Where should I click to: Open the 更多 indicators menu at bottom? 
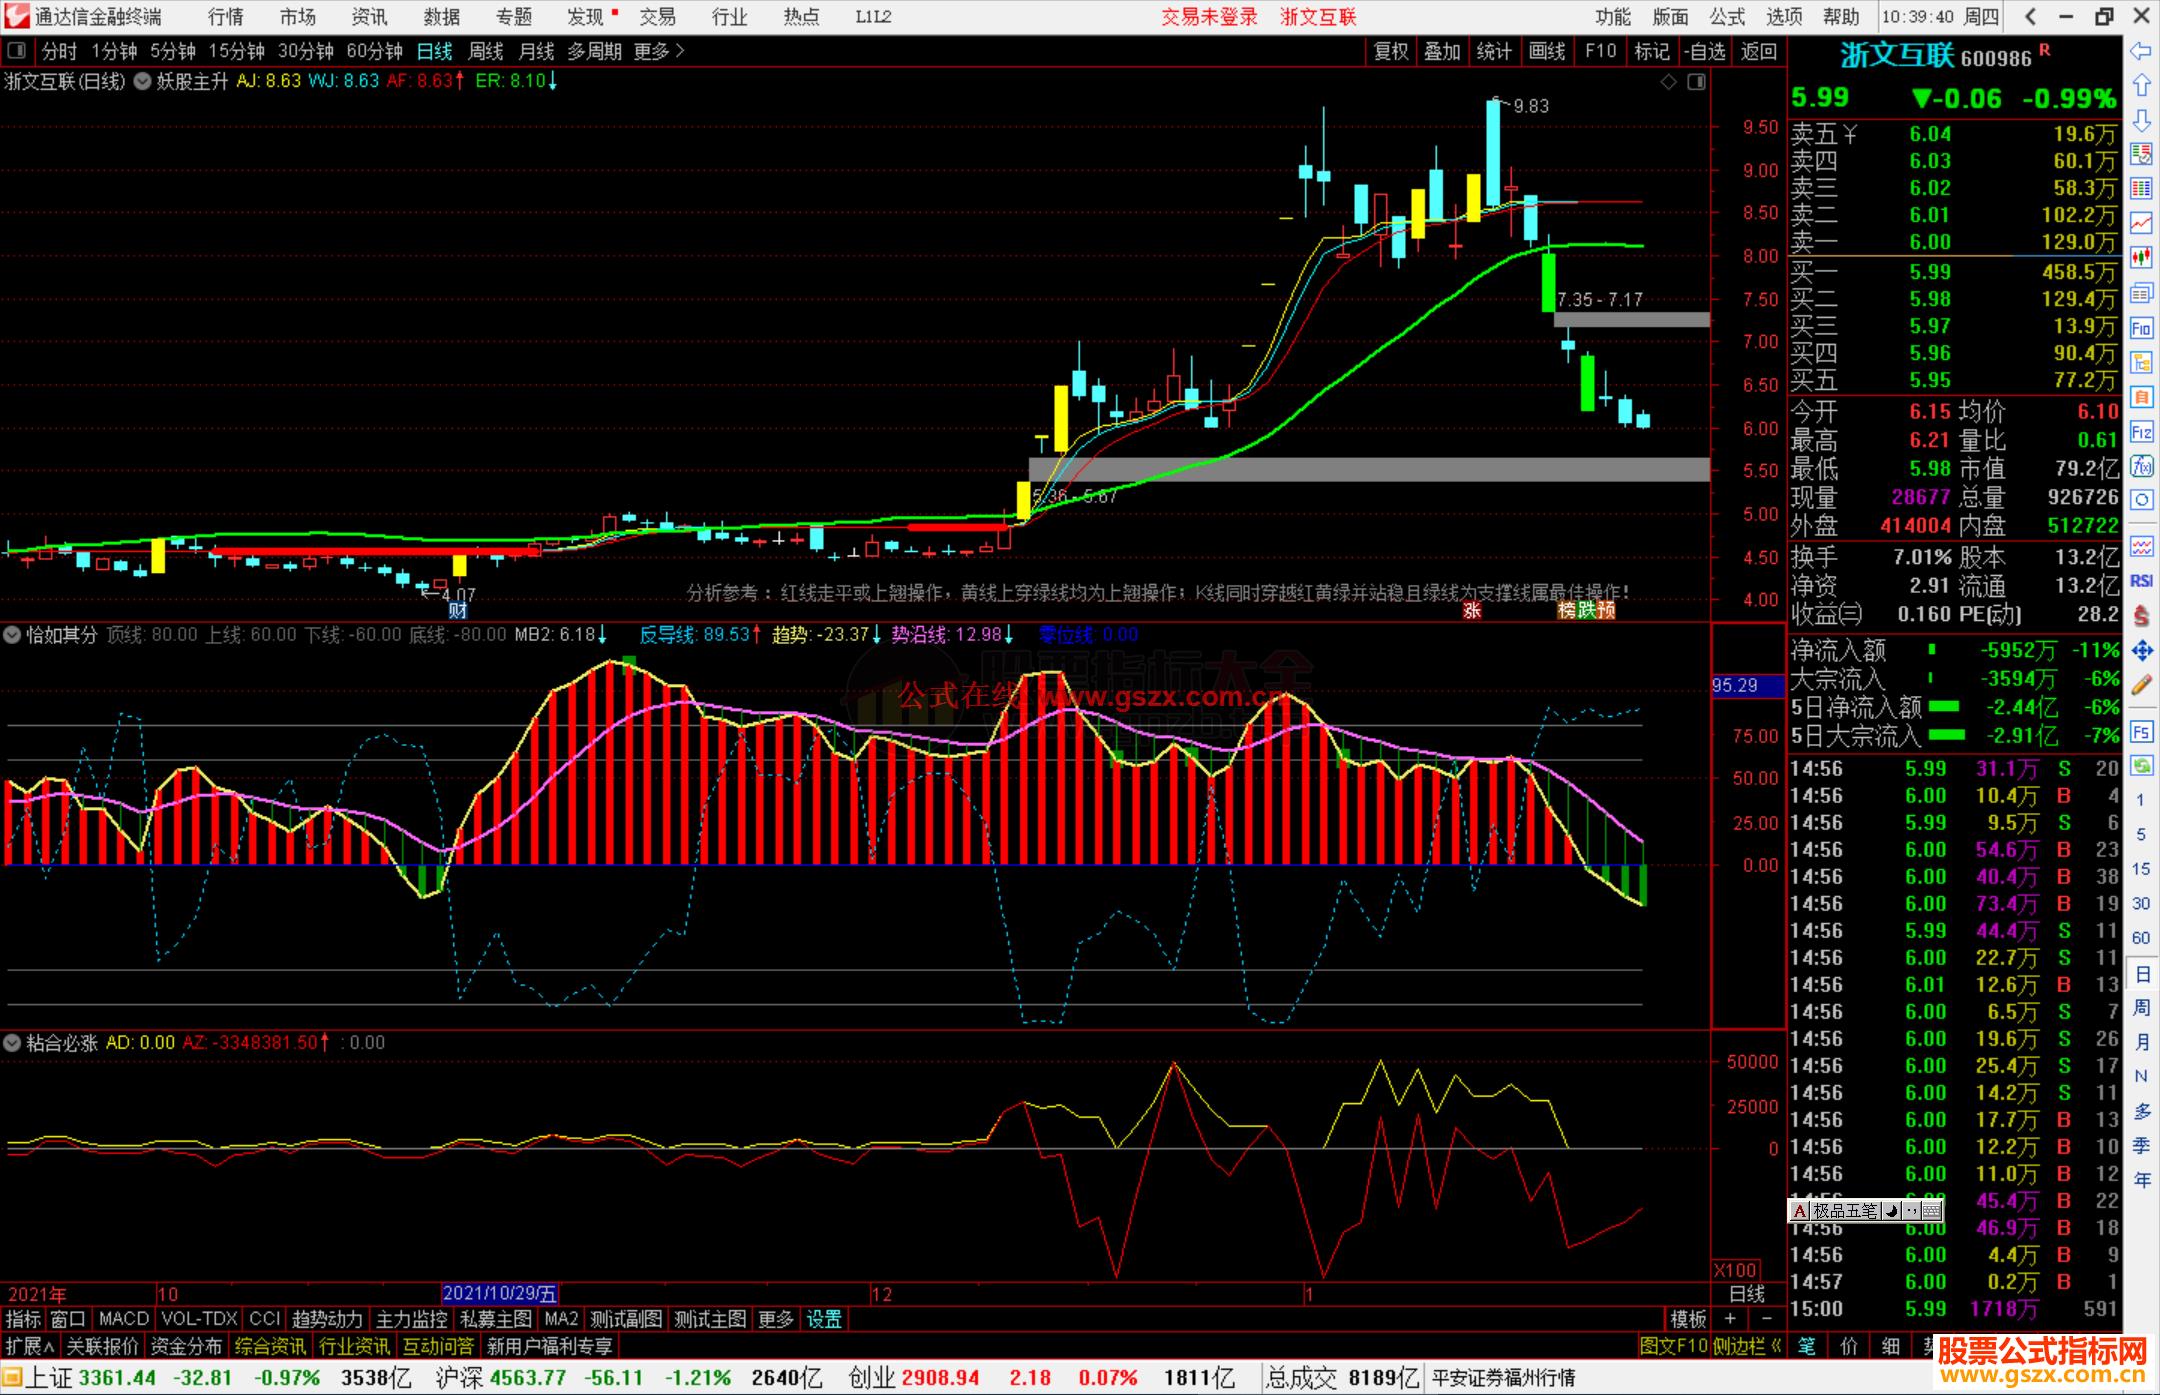click(775, 1319)
